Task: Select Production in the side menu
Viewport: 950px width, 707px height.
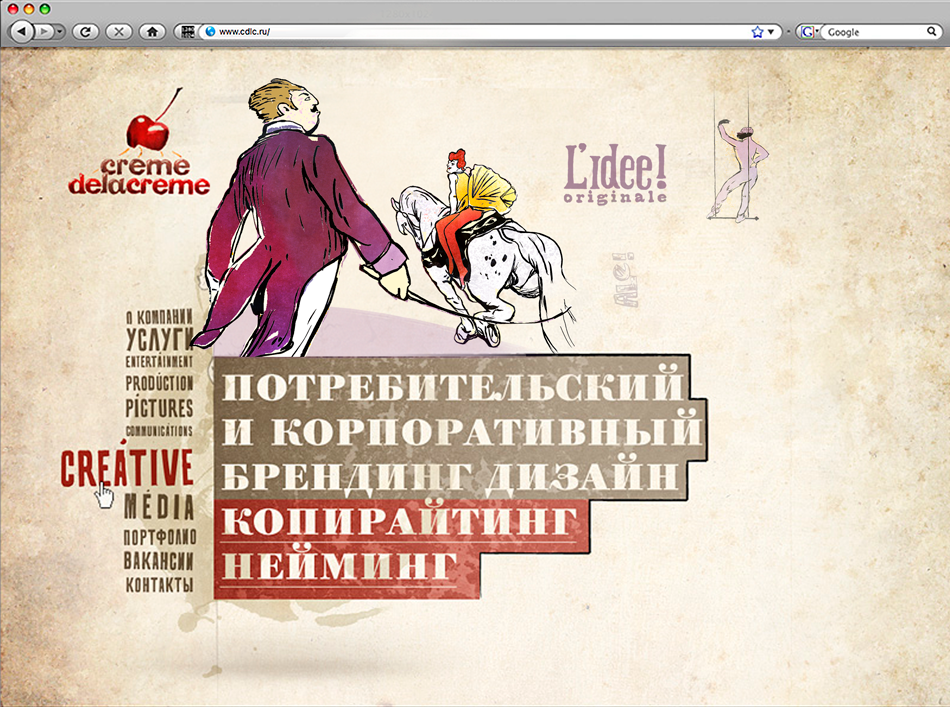Action: pos(159,383)
